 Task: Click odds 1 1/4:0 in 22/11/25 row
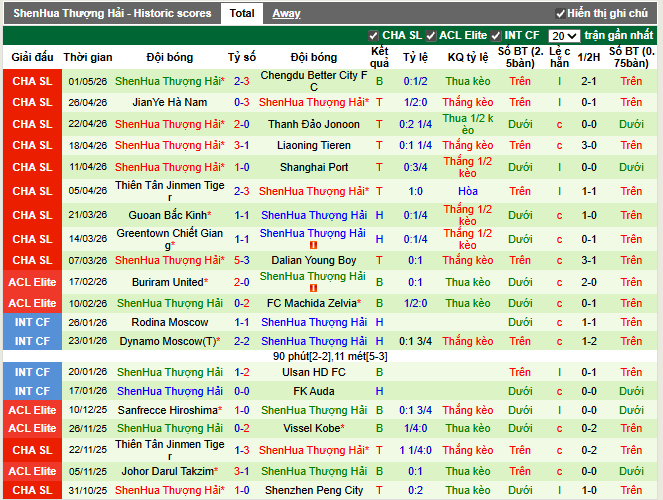(x=415, y=451)
